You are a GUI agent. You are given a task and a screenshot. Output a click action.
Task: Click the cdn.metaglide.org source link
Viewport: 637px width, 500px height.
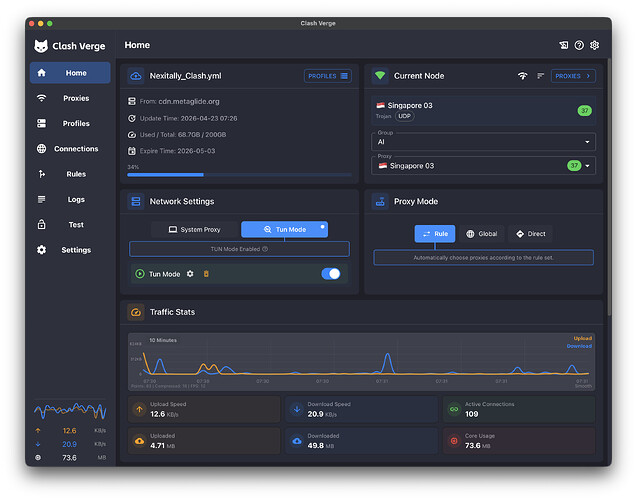coord(189,101)
